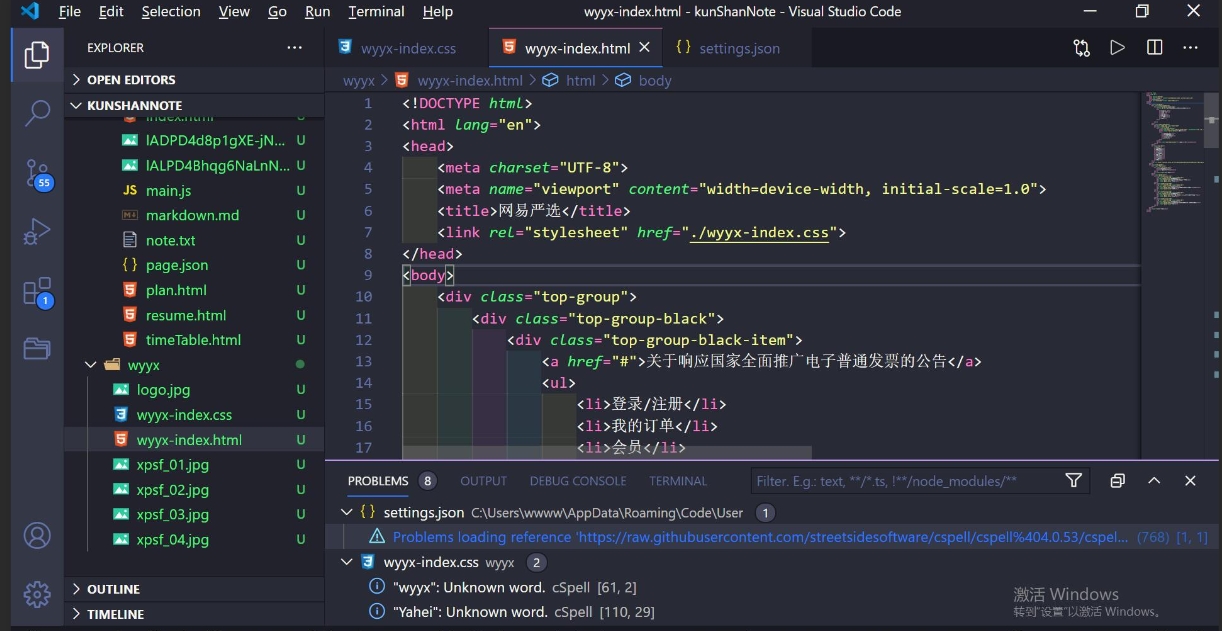Open the Terminal menu
1222x631 pixels.
376,12
